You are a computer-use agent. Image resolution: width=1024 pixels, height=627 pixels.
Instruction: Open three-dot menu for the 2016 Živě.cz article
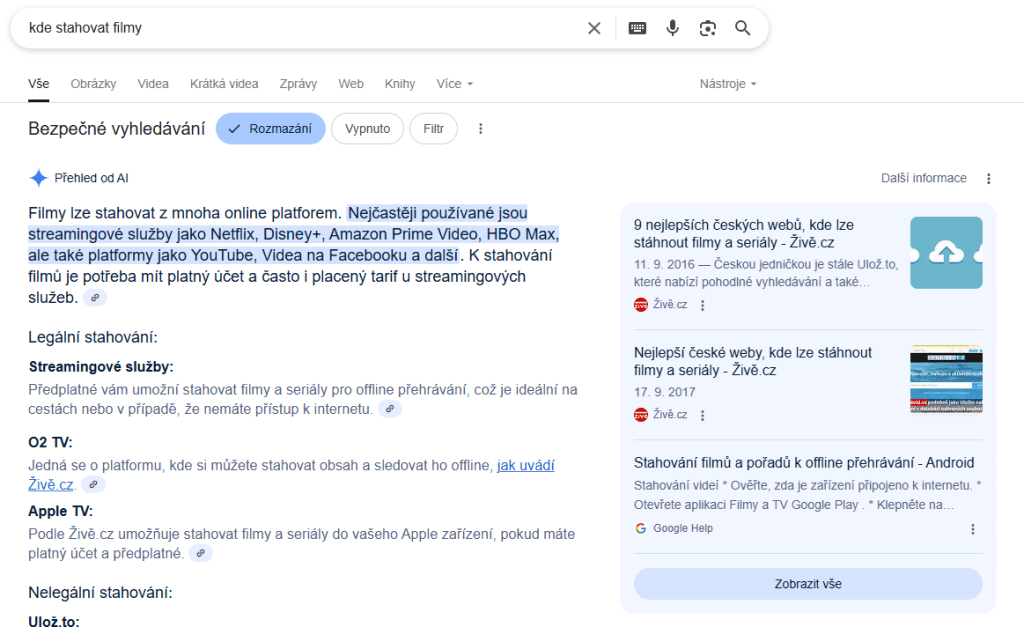coord(703,305)
